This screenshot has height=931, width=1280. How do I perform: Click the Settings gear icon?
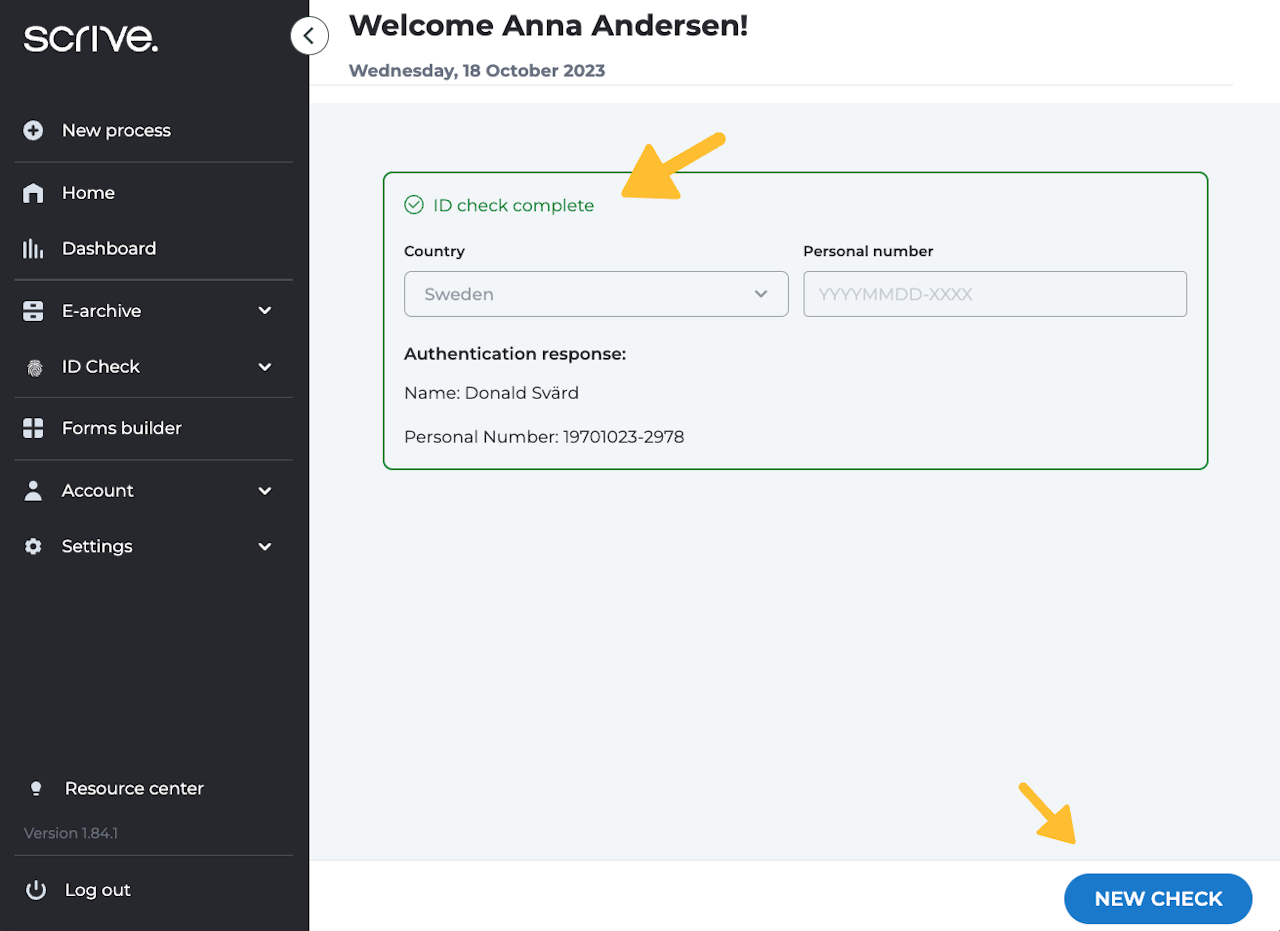click(x=33, y=547)
